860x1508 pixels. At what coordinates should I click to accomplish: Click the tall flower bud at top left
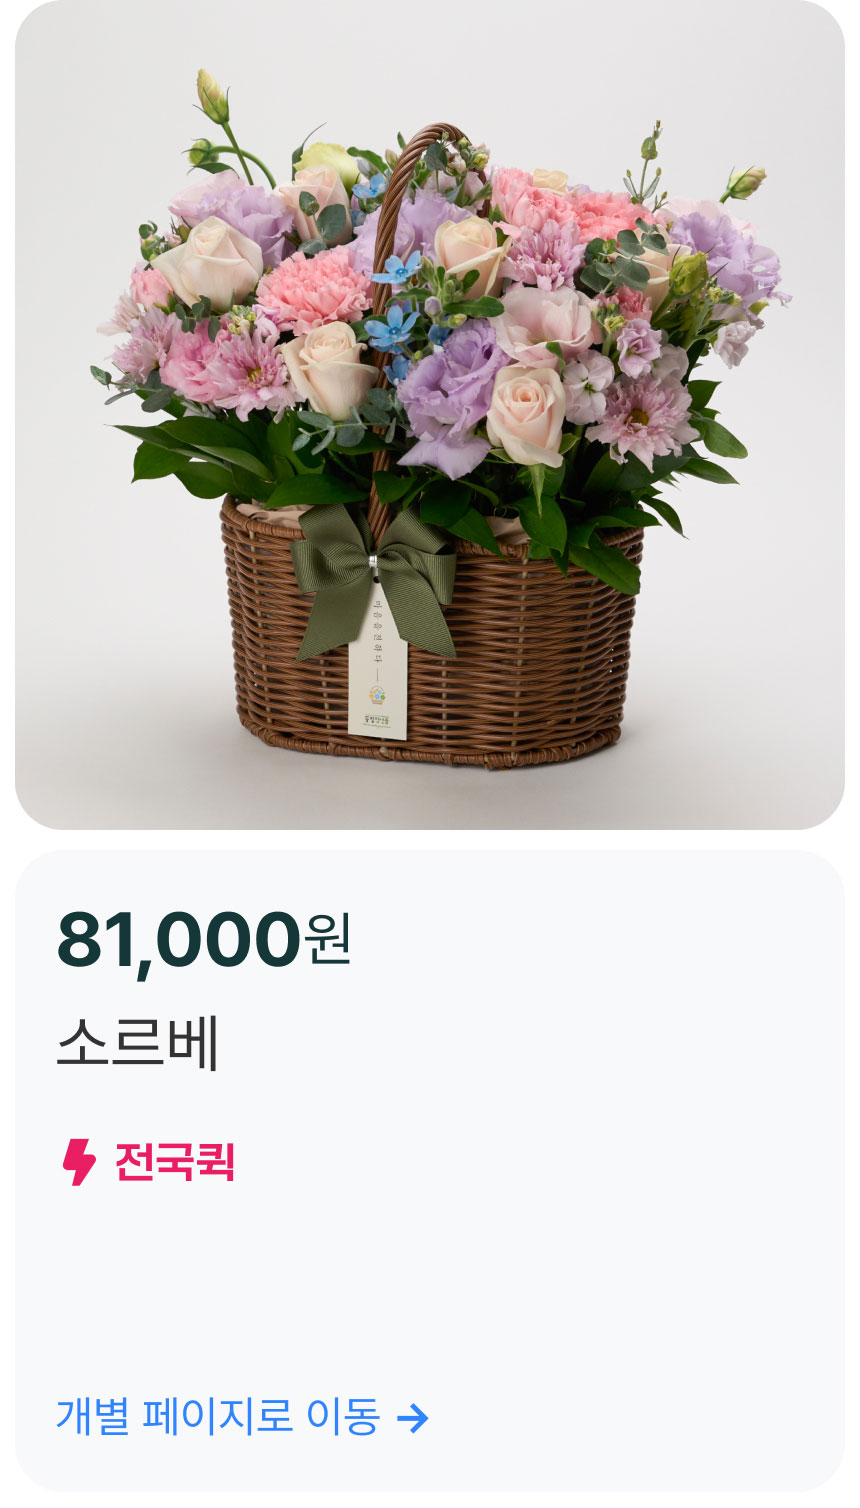point(213,96)
